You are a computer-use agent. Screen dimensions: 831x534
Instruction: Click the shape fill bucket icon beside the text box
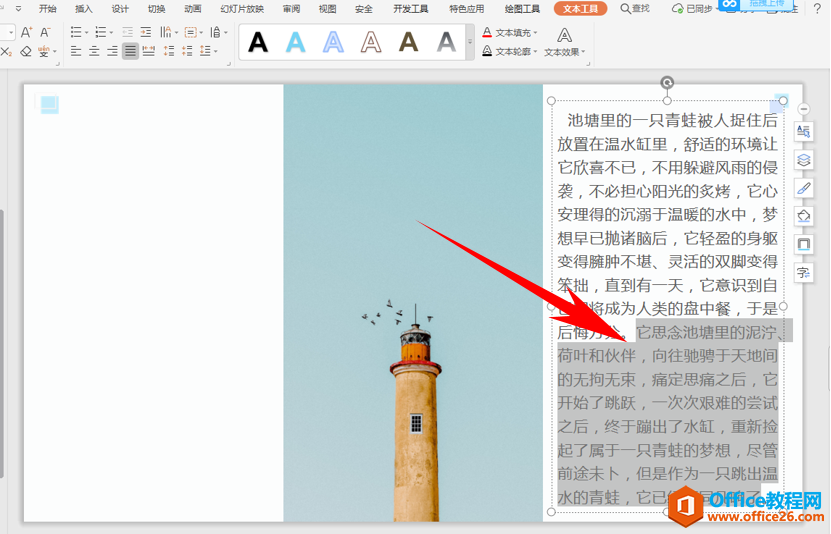tap(803, 216)
